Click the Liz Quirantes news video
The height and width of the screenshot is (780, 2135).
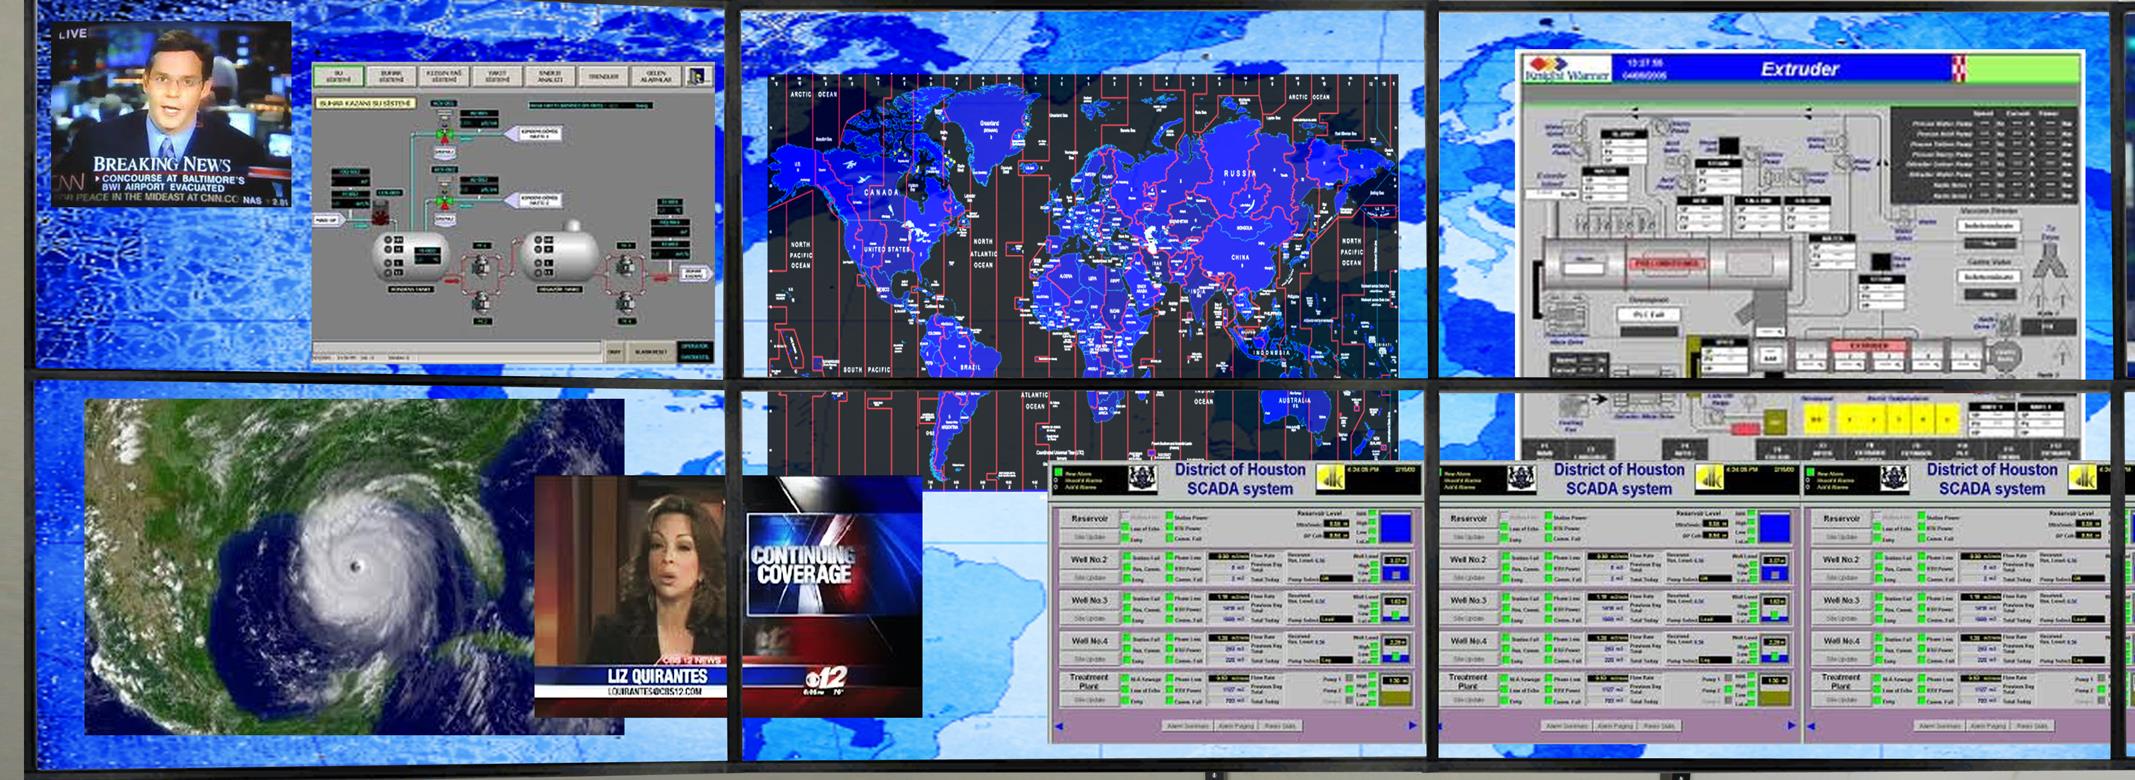pos(631,596)
